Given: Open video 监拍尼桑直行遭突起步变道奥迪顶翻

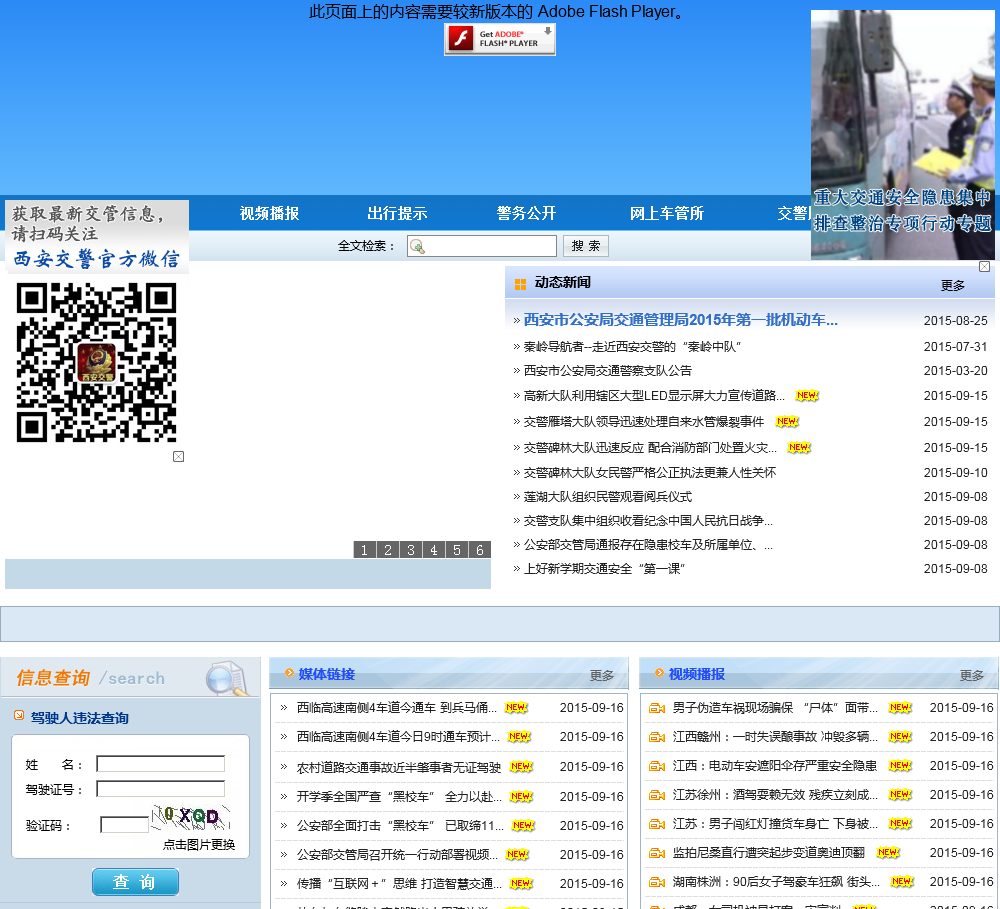Looking at the screenshot, I should coord(768,853).
